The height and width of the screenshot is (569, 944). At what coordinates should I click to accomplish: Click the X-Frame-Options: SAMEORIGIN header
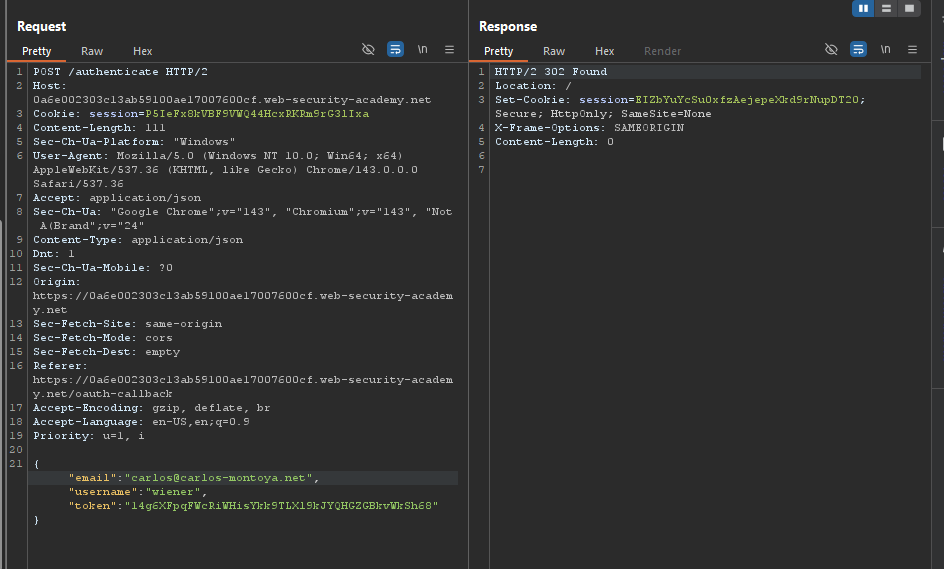pyautogui.click(x=589, y=128)
